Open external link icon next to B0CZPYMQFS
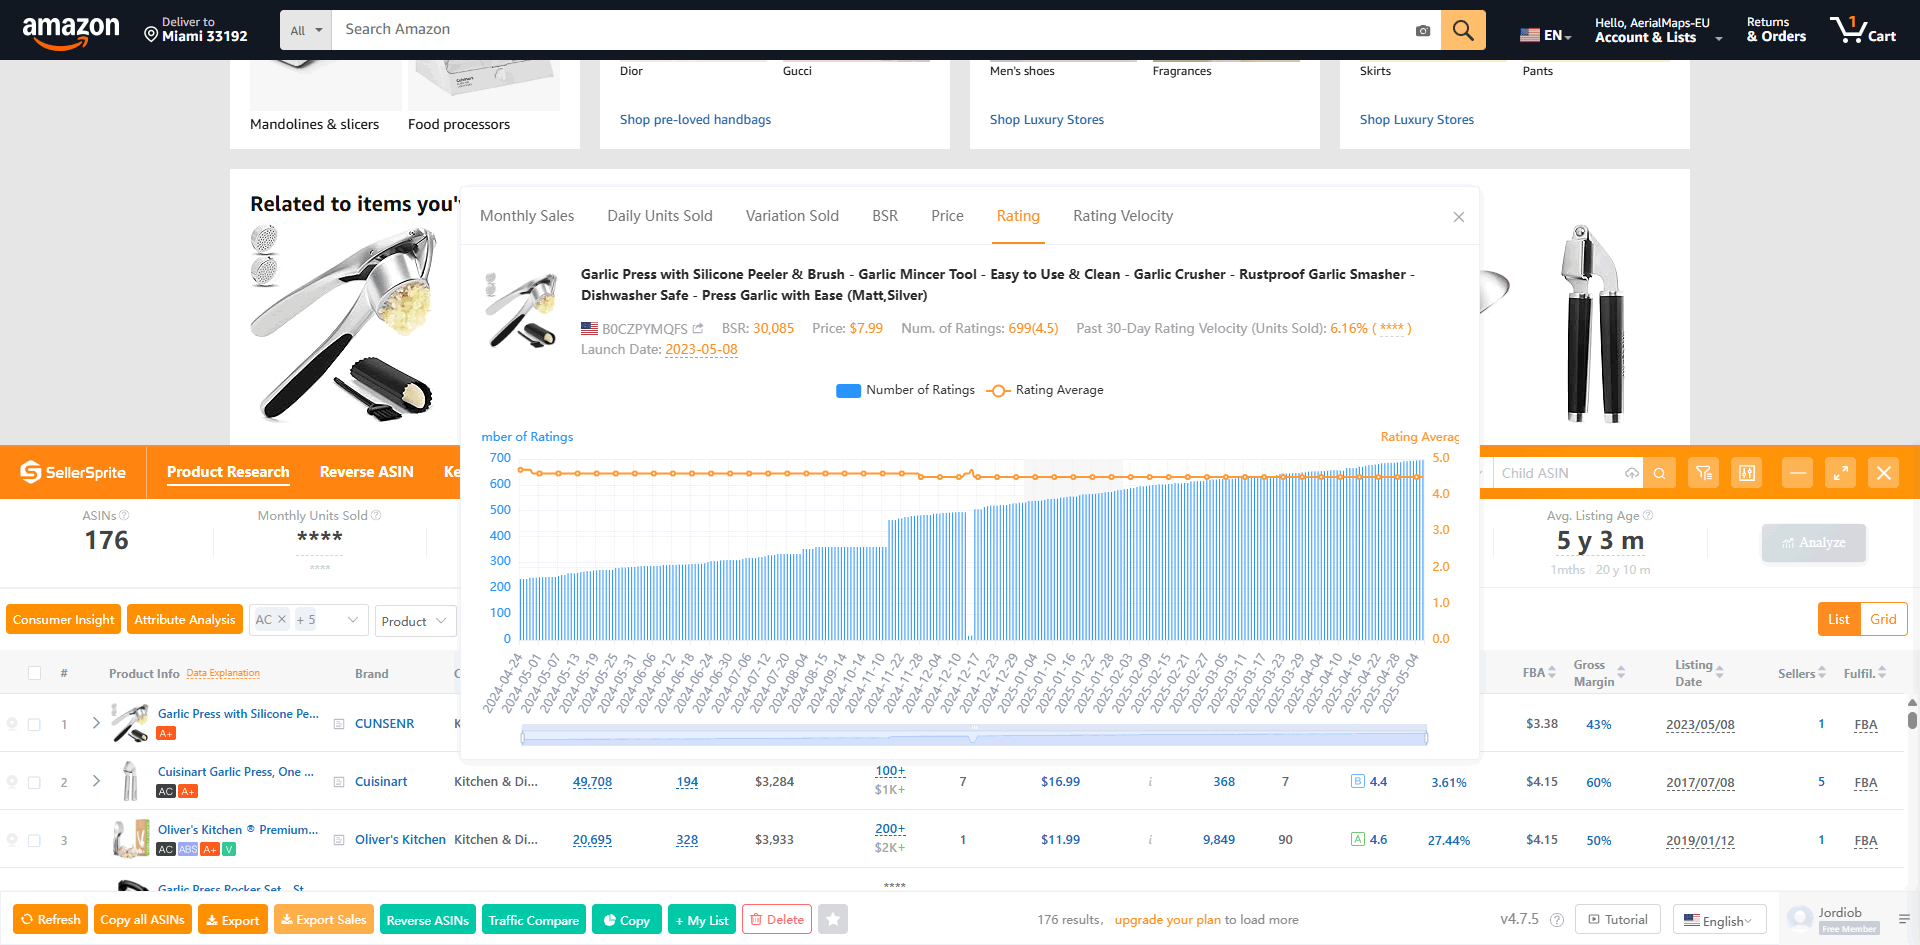The width and height of the screenshot is (1920, 945). coord(698,328)
